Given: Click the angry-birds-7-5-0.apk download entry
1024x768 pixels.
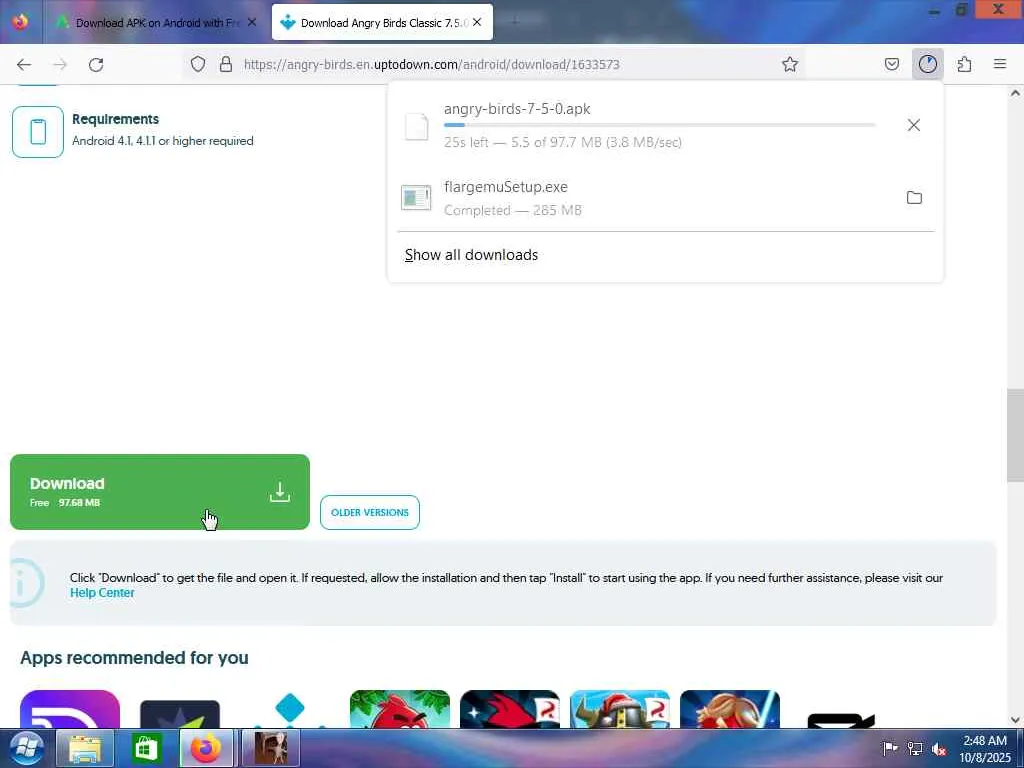Looking at the screenshot, I should click(x=665, y=125).
